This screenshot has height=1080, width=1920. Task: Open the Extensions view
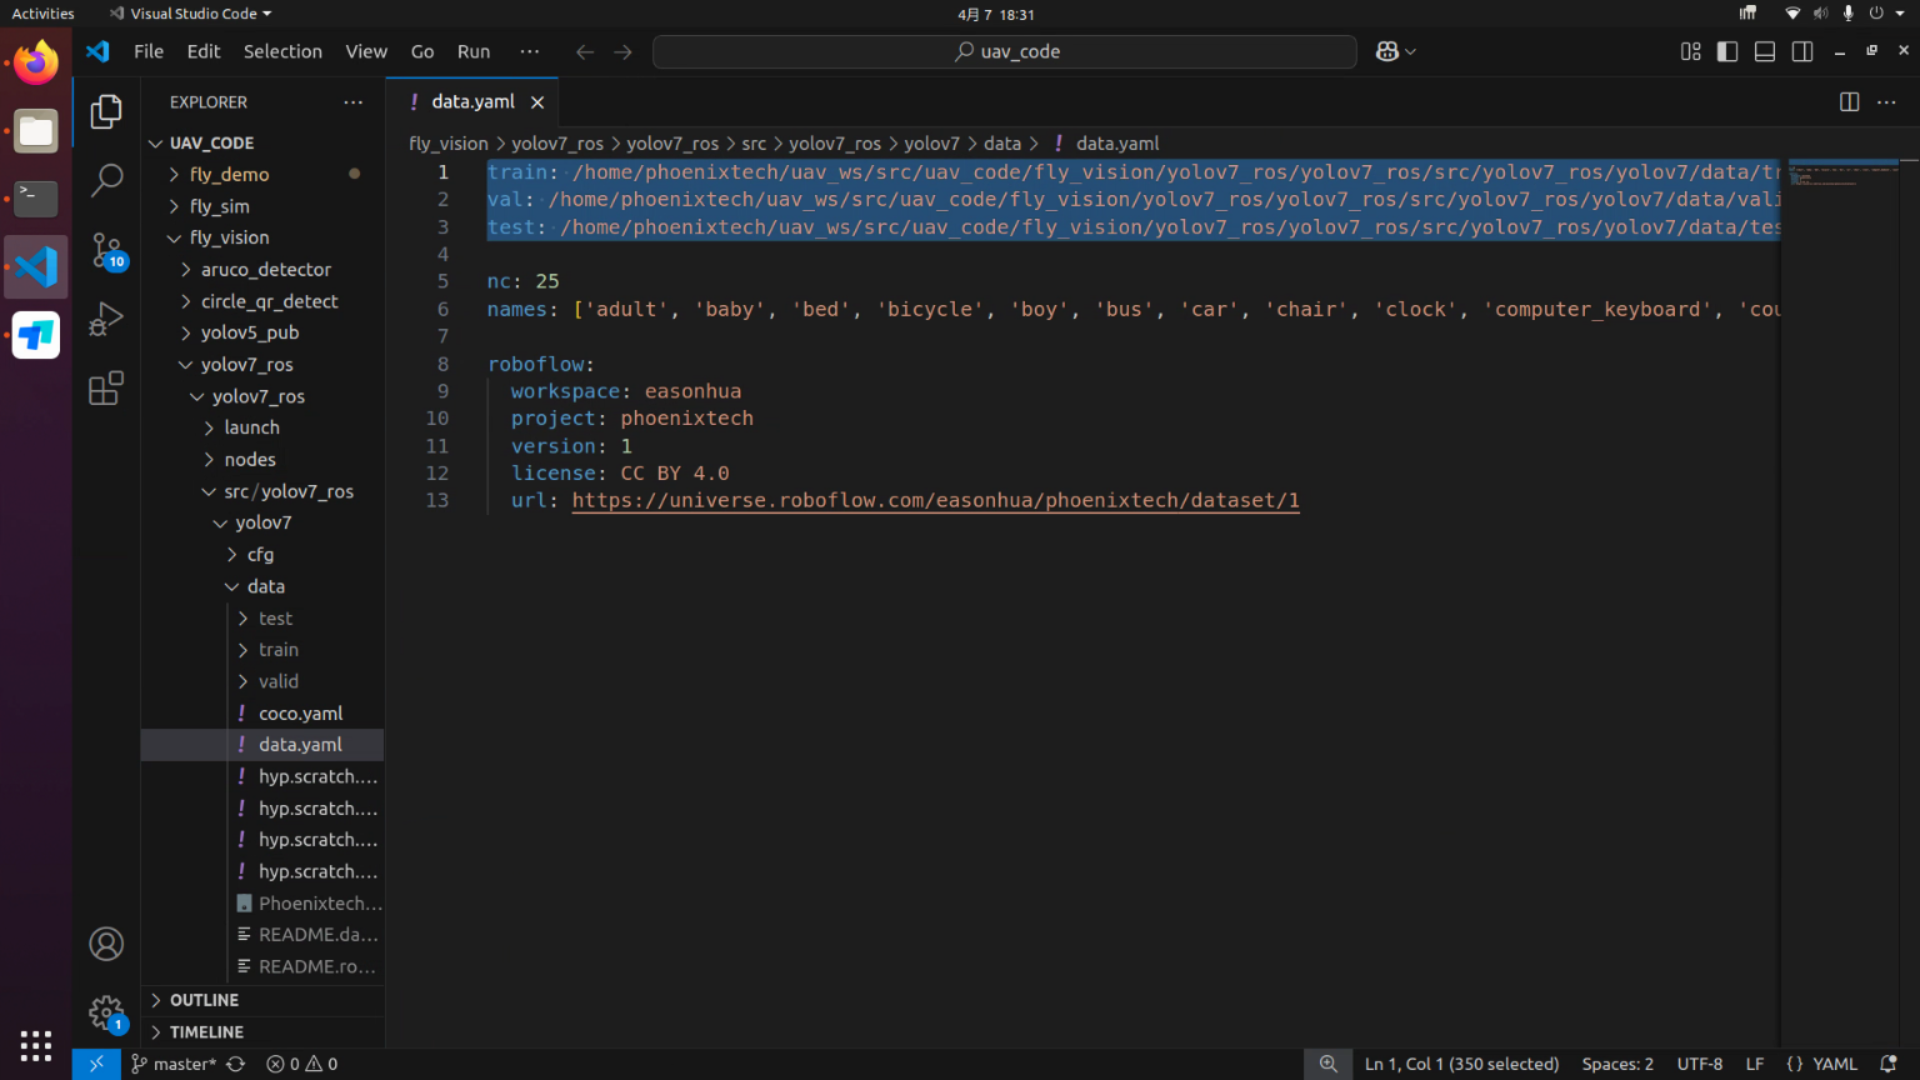point(106,388)
